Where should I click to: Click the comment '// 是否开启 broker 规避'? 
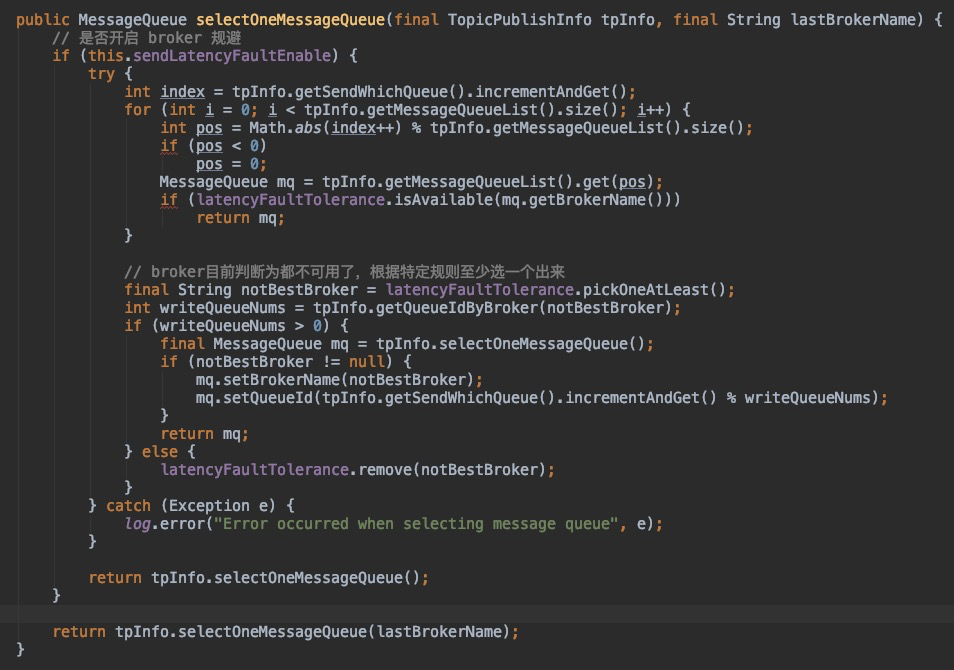pos(147,38)
